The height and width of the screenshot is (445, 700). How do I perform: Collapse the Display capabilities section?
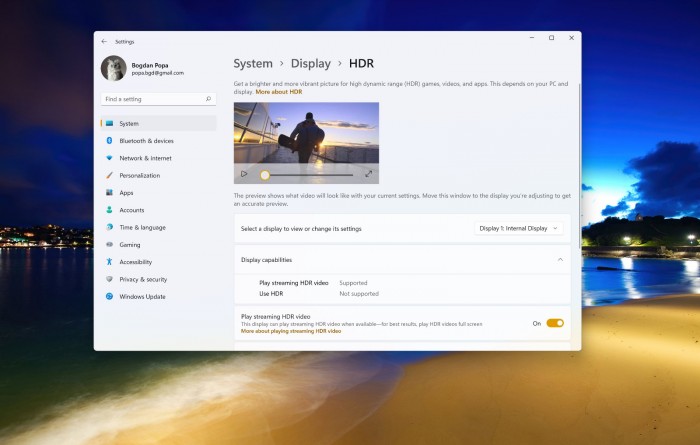560,259
